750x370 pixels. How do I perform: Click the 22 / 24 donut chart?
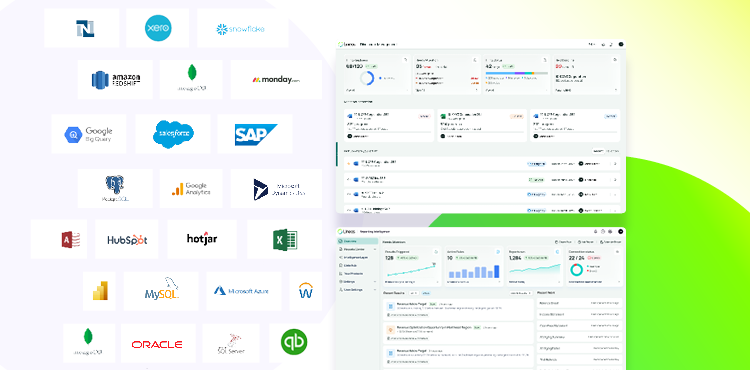(x=576, y=270)
